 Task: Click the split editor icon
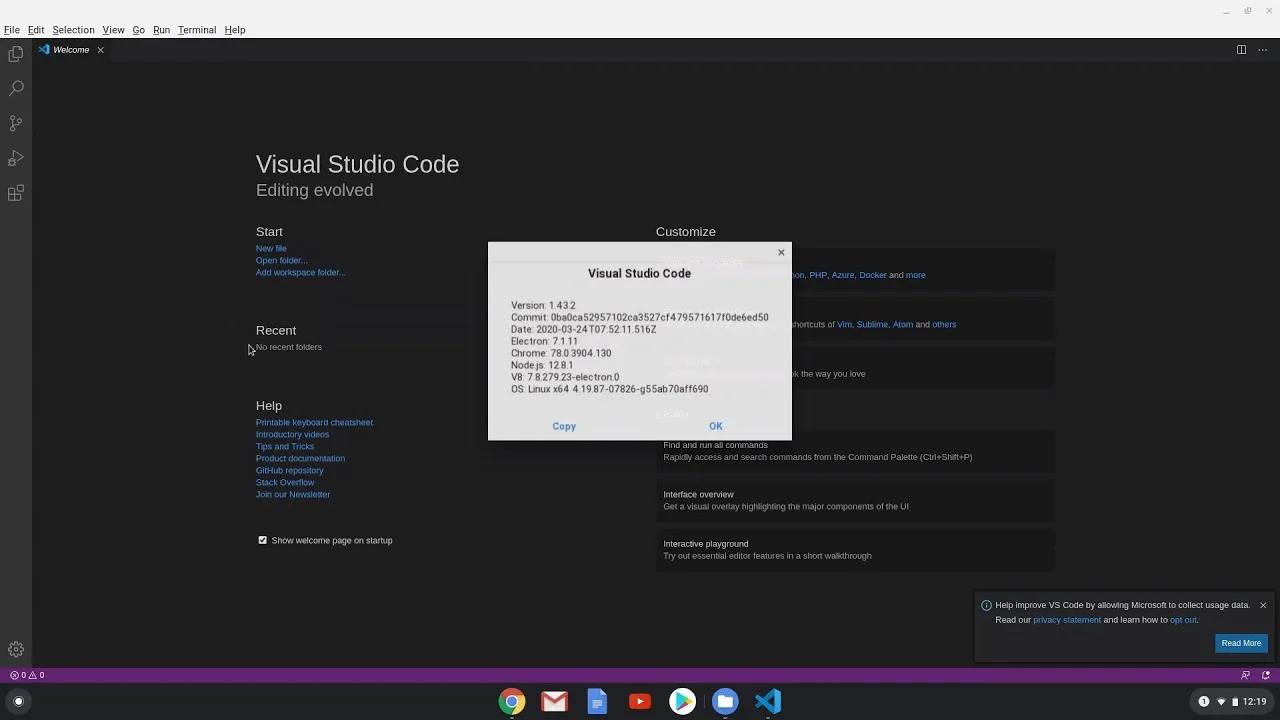coord(1241,49)
